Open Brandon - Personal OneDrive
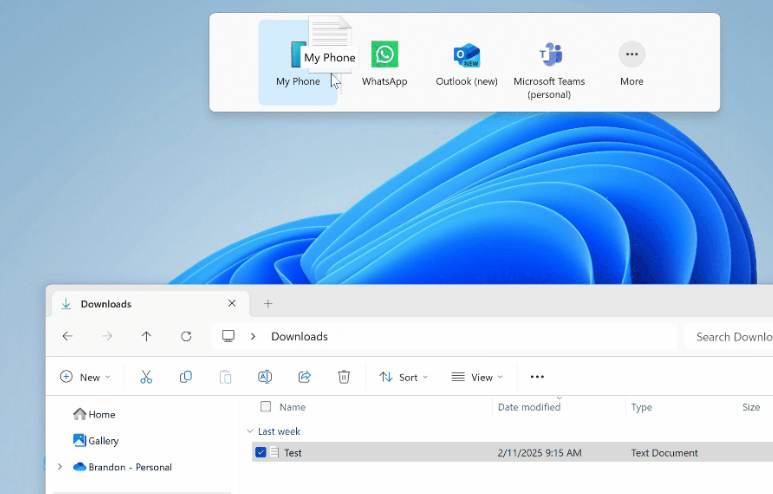 [x=122, y=467]
